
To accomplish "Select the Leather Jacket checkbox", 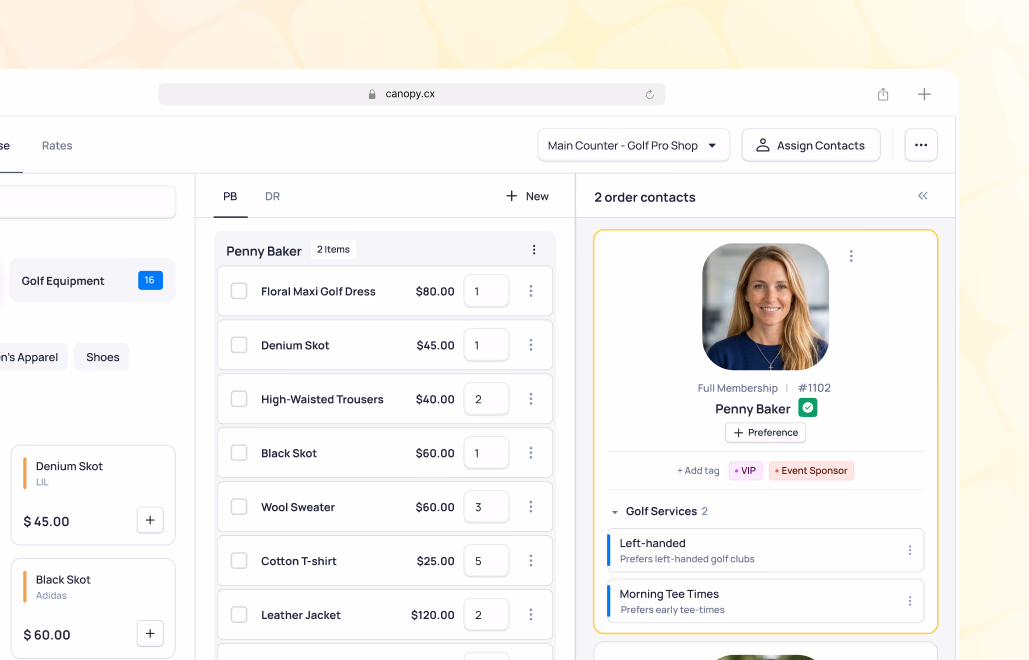I will point(239,615).
